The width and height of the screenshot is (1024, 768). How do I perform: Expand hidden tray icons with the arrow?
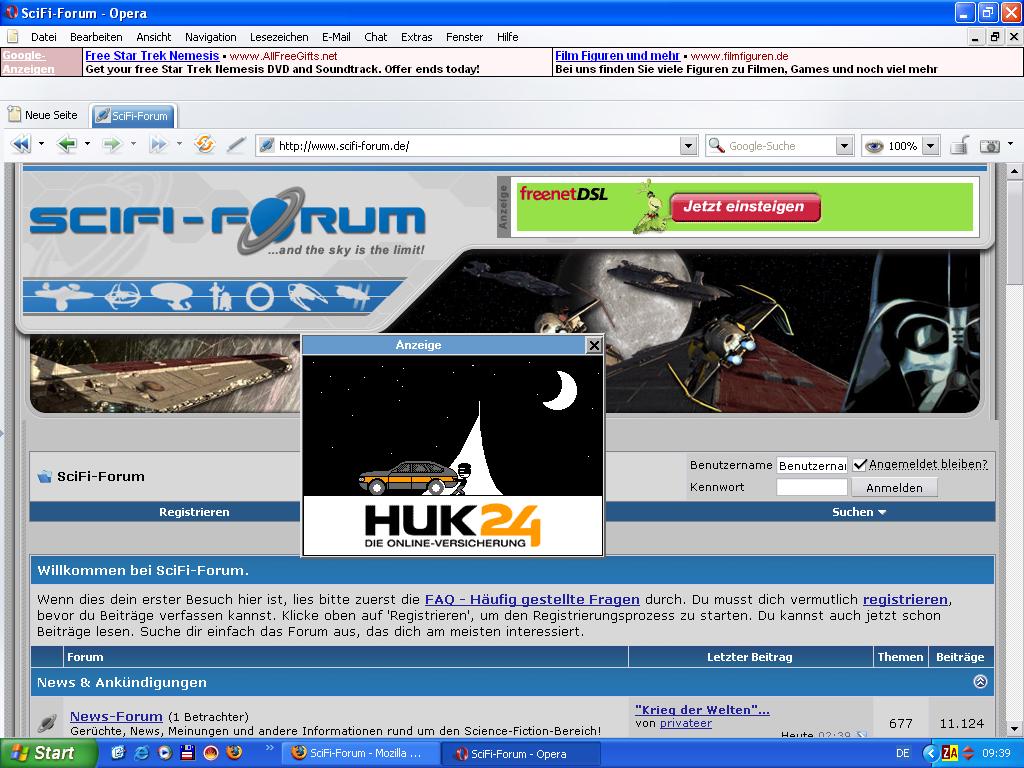(x=929, y=754)
